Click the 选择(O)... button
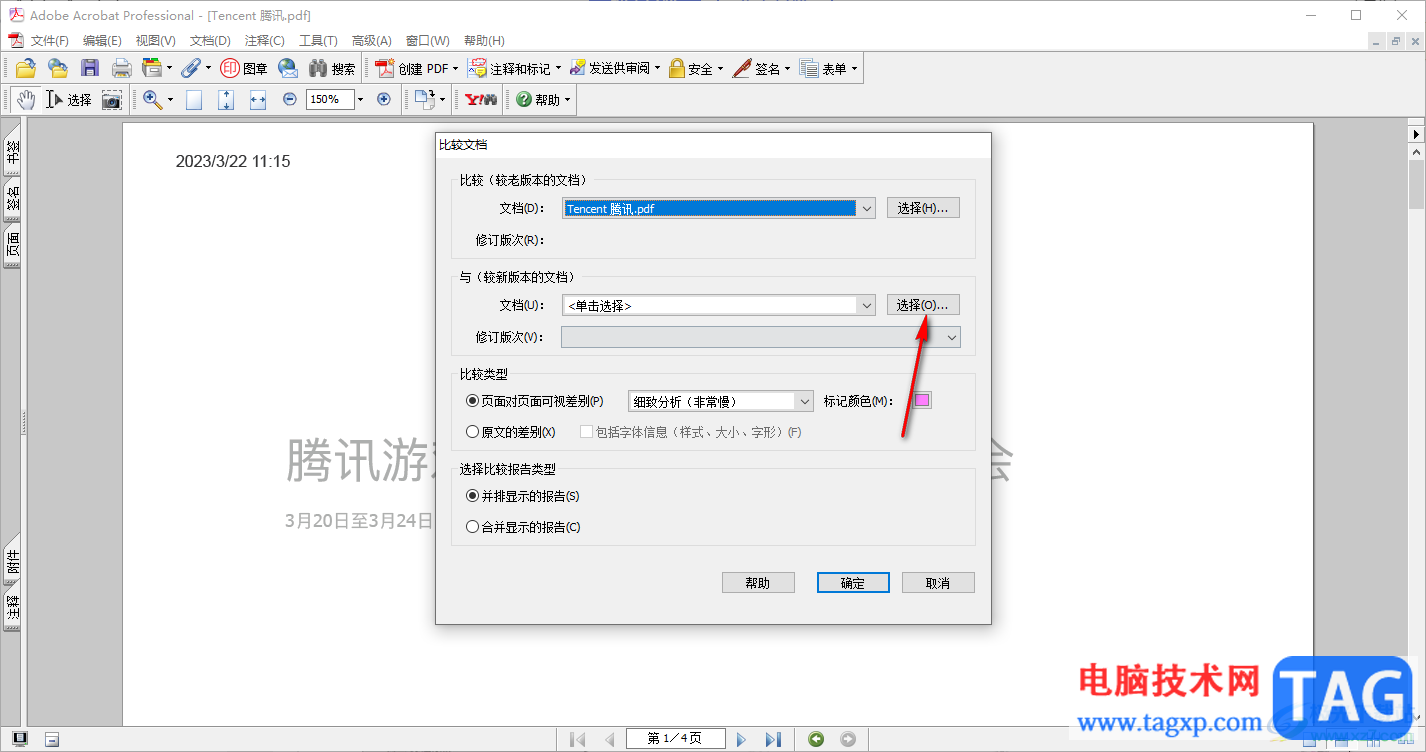Viewport: 1426px width, 752px height. (x=923, y=305)
